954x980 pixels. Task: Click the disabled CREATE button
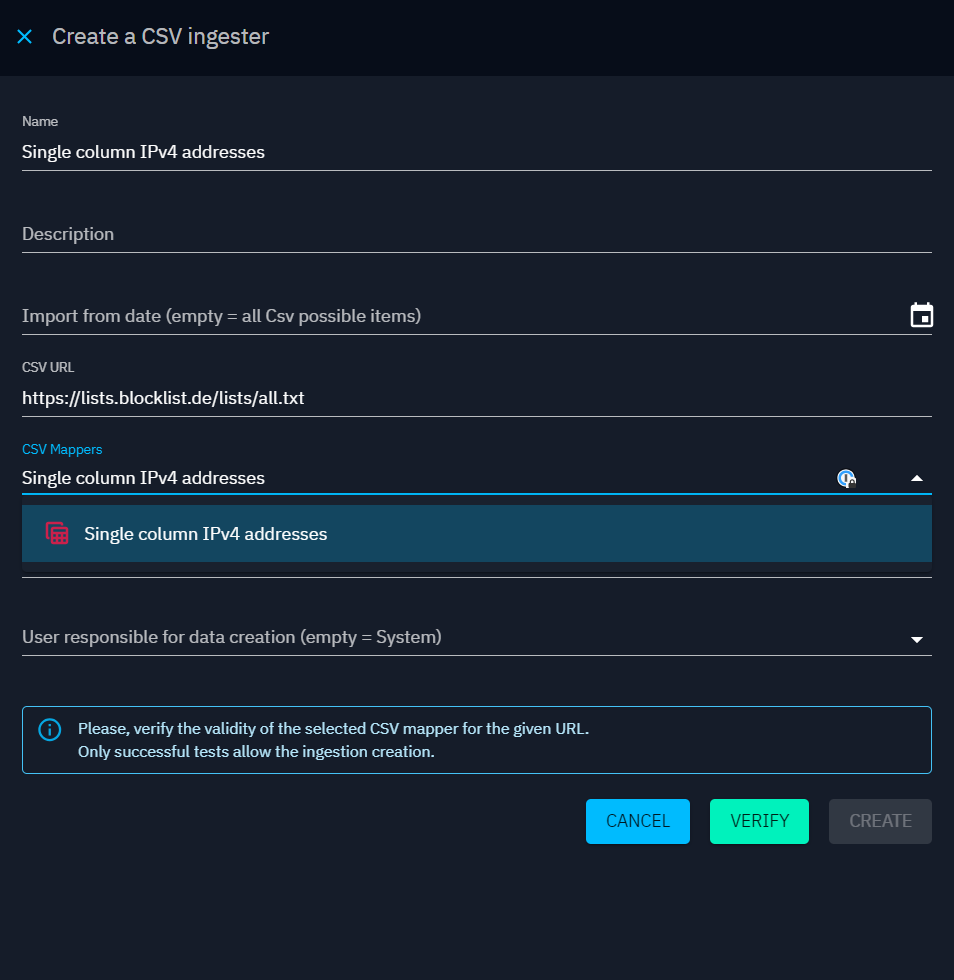pyautogui.click(x=880, y=821)
